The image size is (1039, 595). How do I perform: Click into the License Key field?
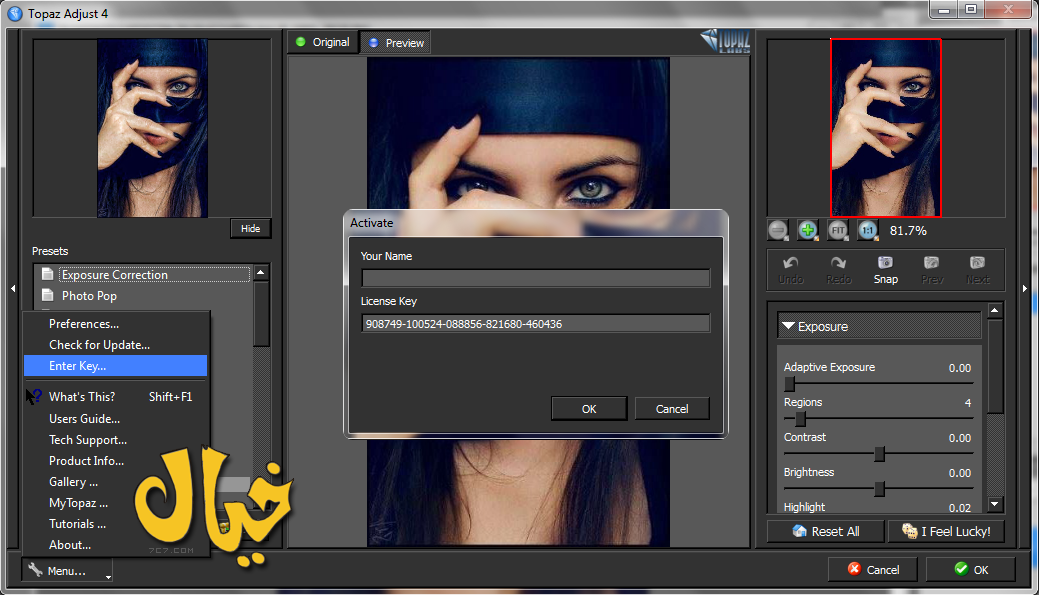[535, 323]
